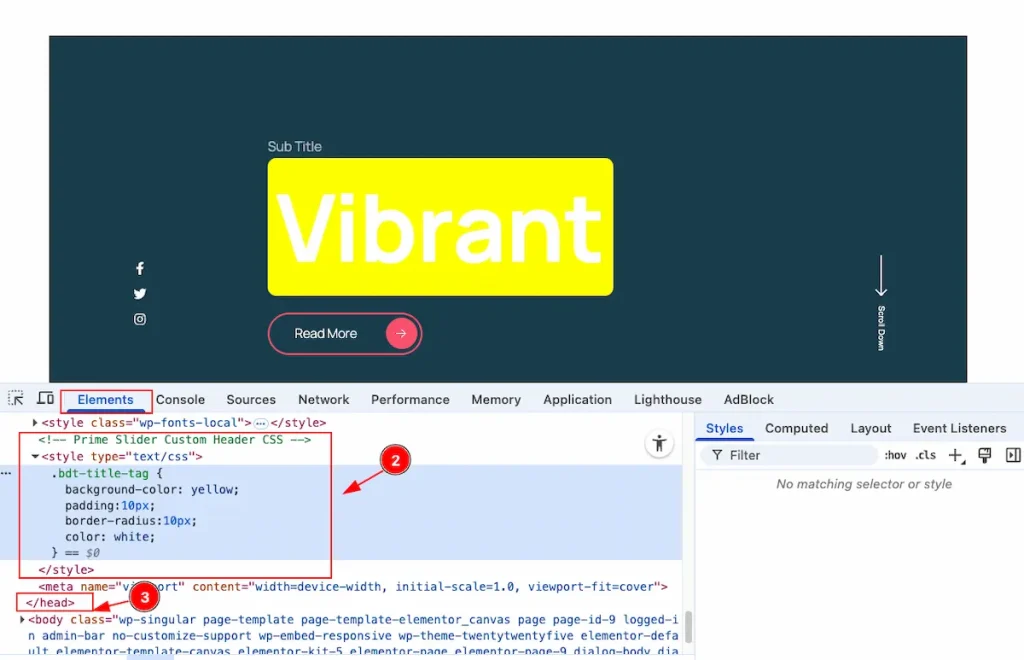
Task: Add a new style rule
Action: (955, 455)
